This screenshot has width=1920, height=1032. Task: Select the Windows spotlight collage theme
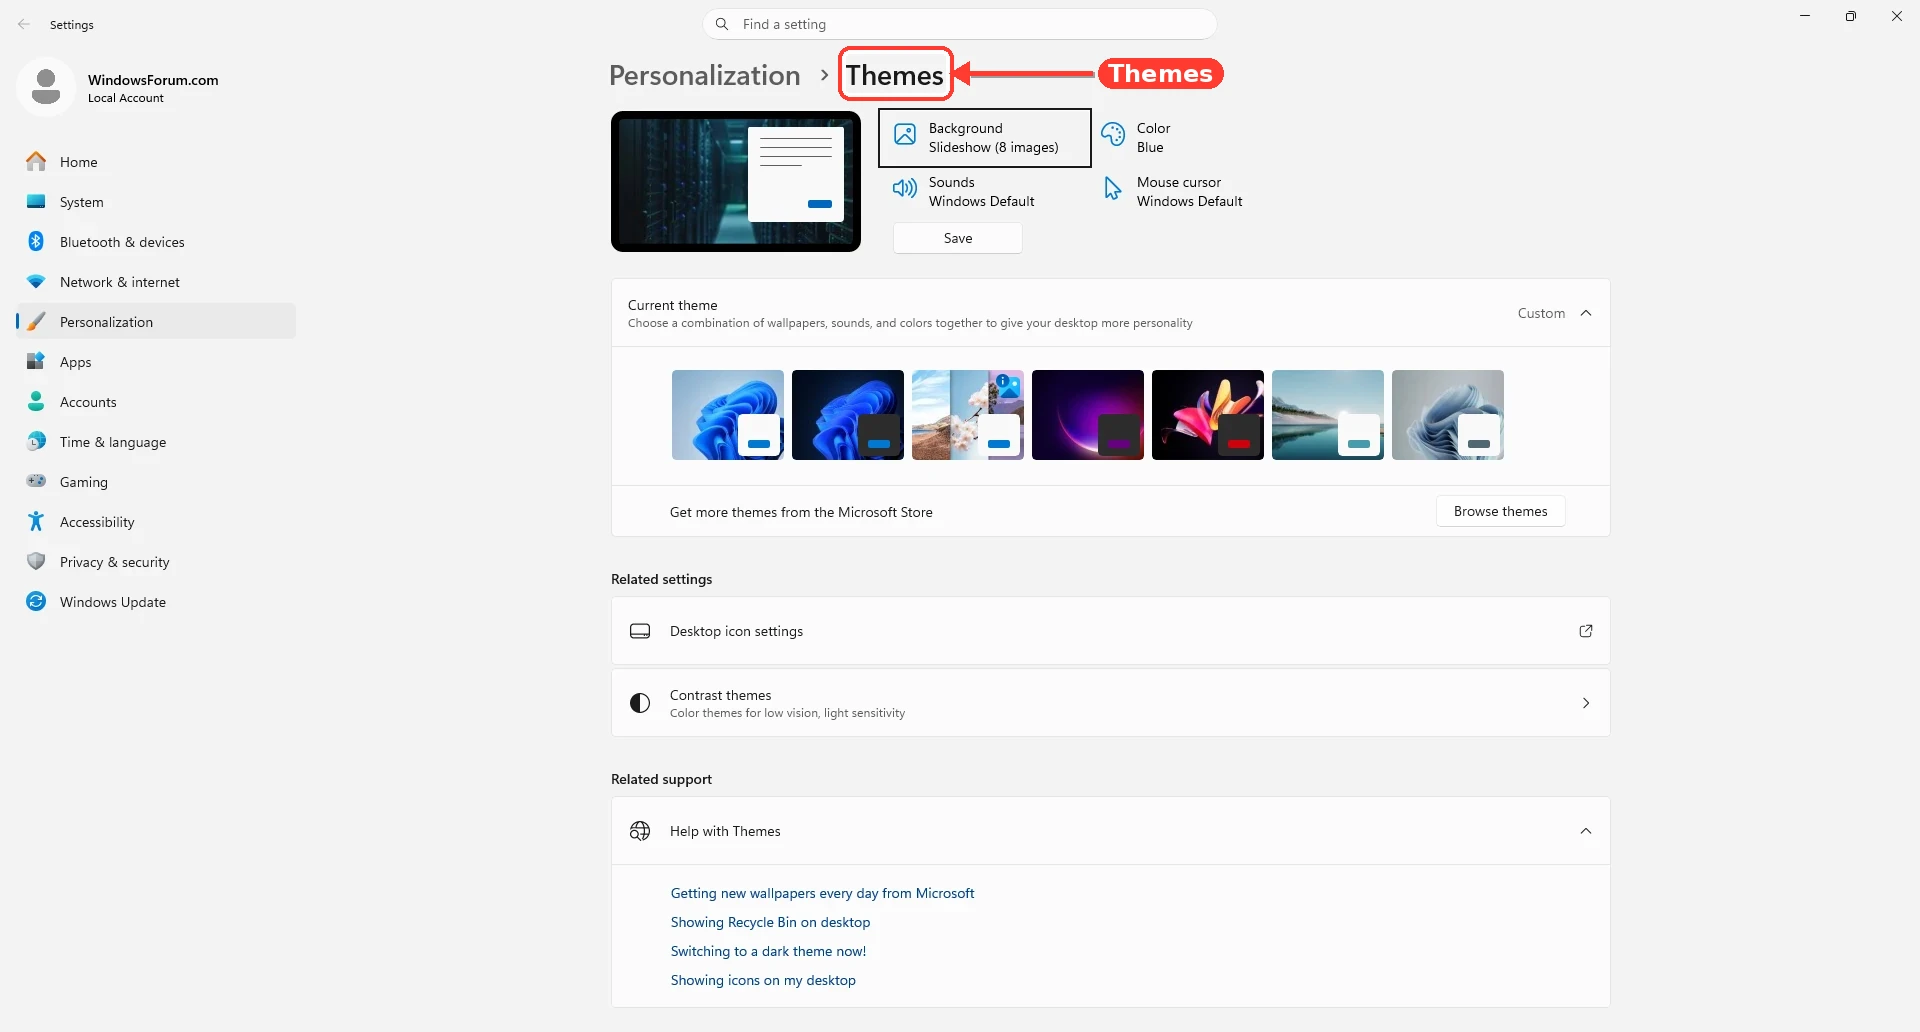[968, 415]
